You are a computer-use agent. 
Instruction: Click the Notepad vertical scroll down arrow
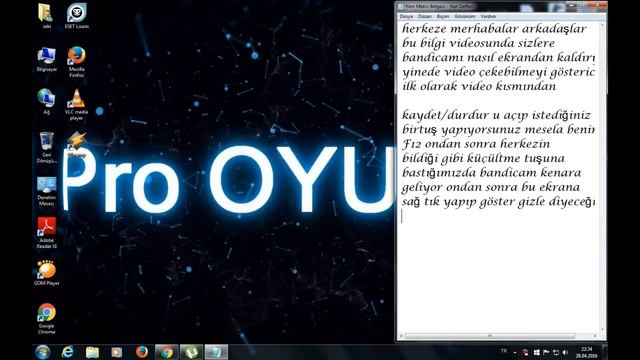point(602,330)
